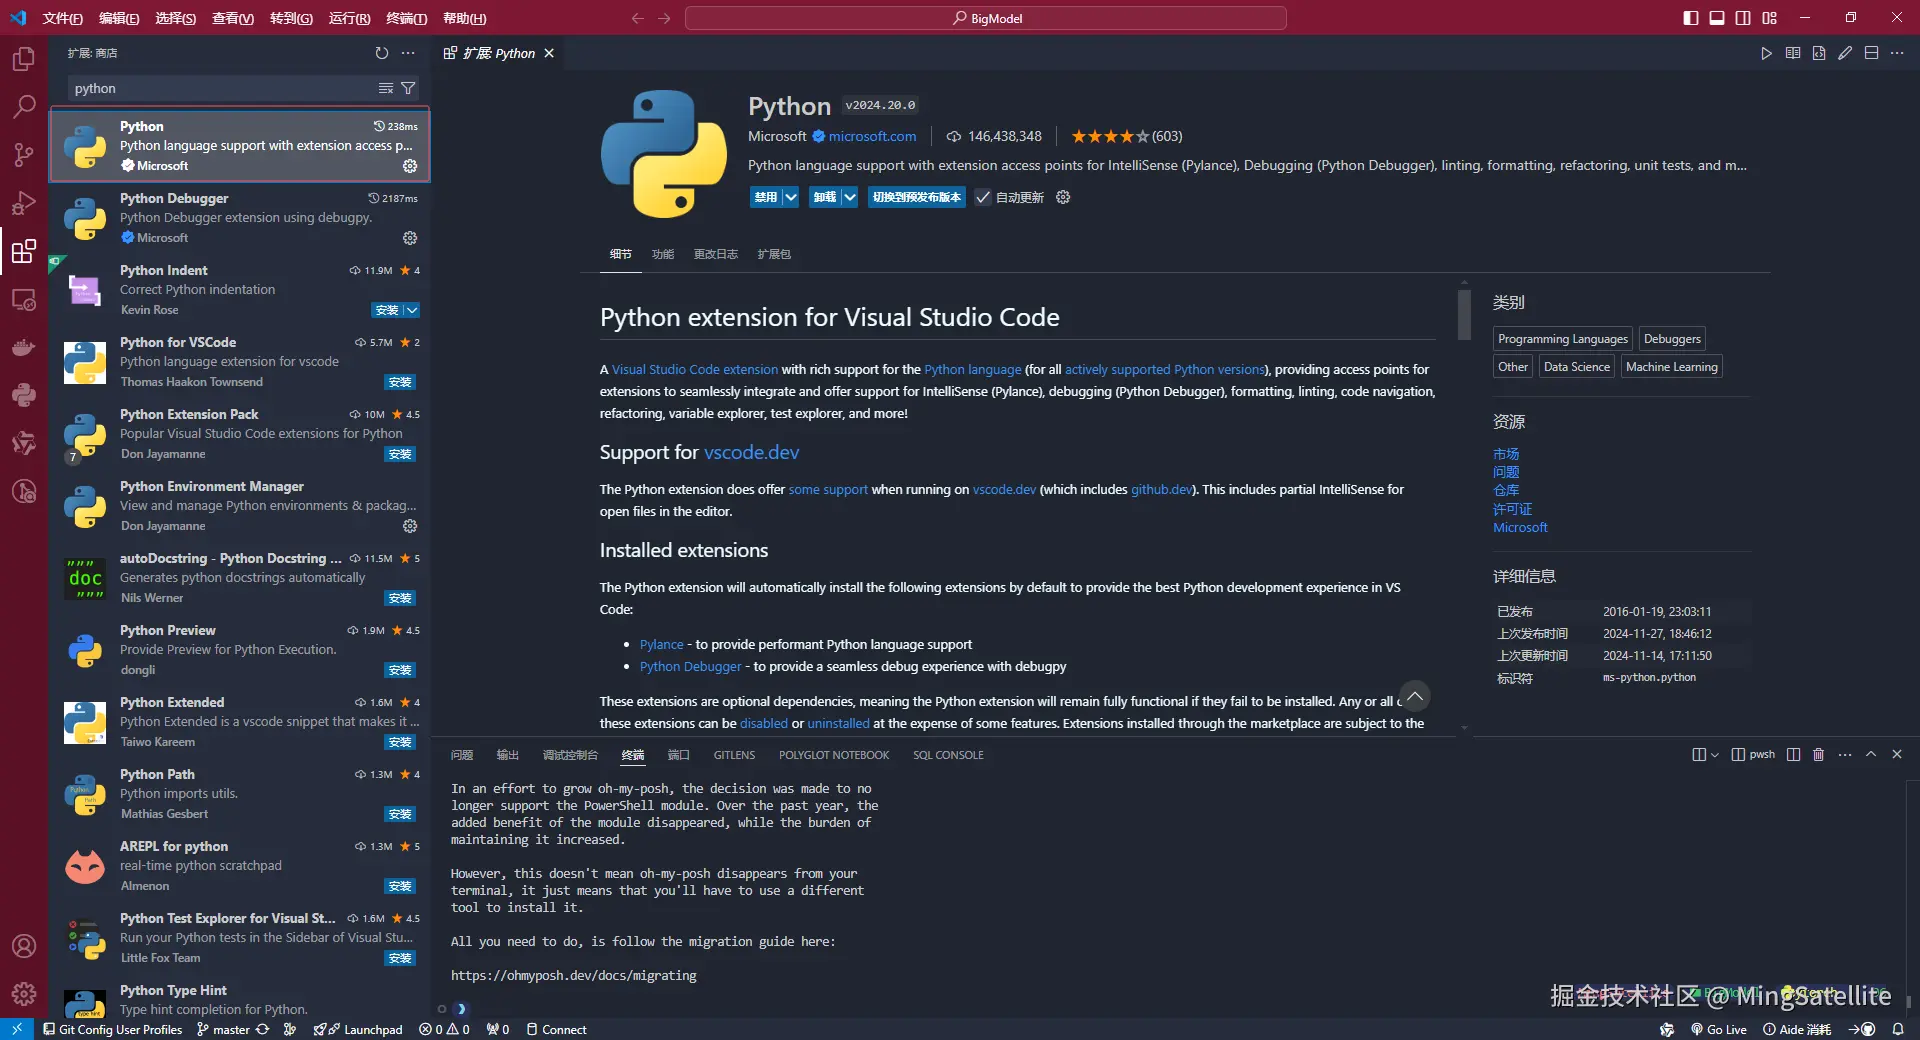The width and height of the screenshot is (1920, 1040).
Task: Maximize the terminal panel size
Action: 1871,754
